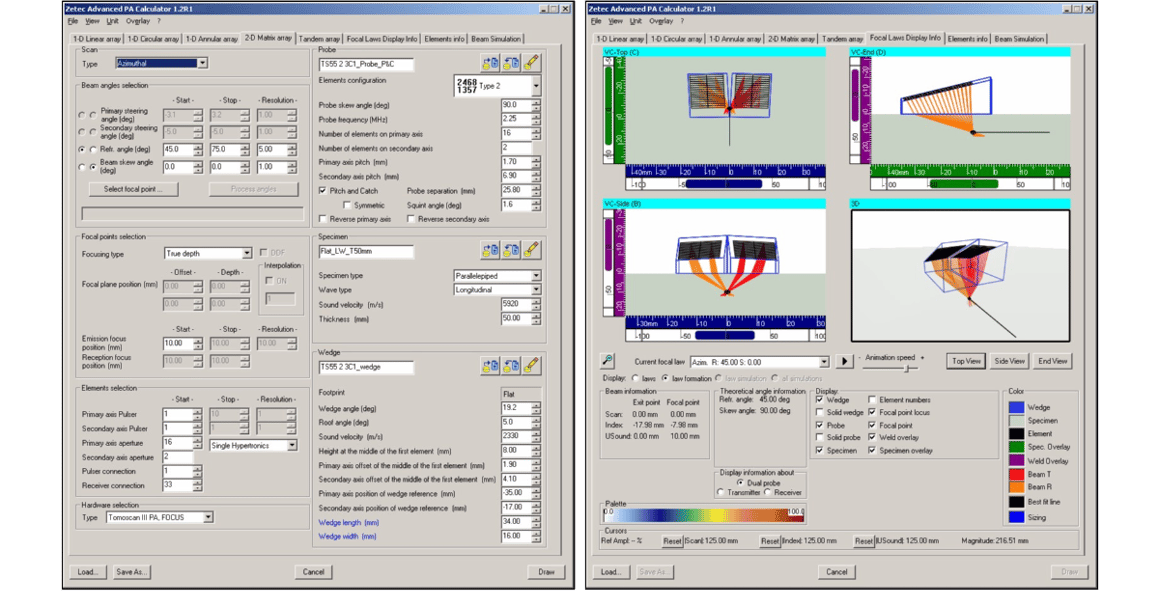Enable the Solid wedge display option
This screenshot has height=606, width=1159.
point(820,412)
